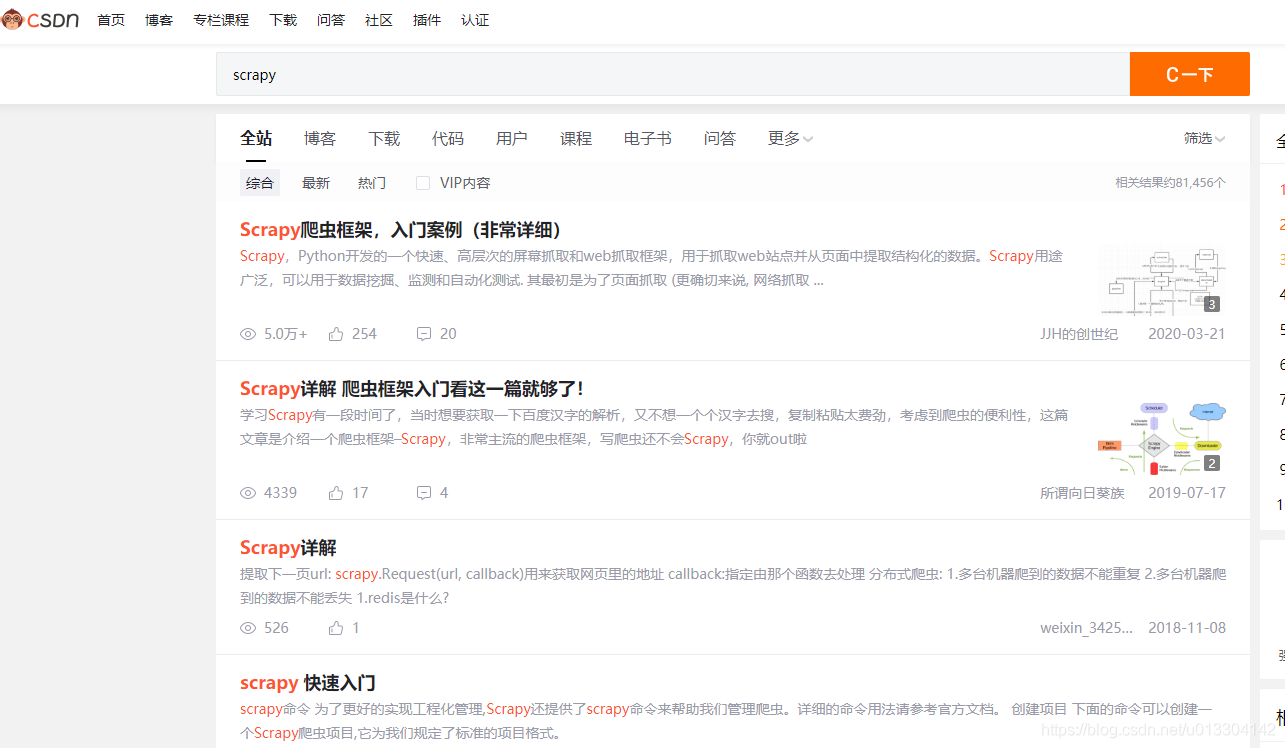Open article Scrapy详解 爬虫框架入门看这一篇就够了!
Image resolution: width=1285 pixels, height=748 pixels.
pyautogui.click(x=412, y=389)
